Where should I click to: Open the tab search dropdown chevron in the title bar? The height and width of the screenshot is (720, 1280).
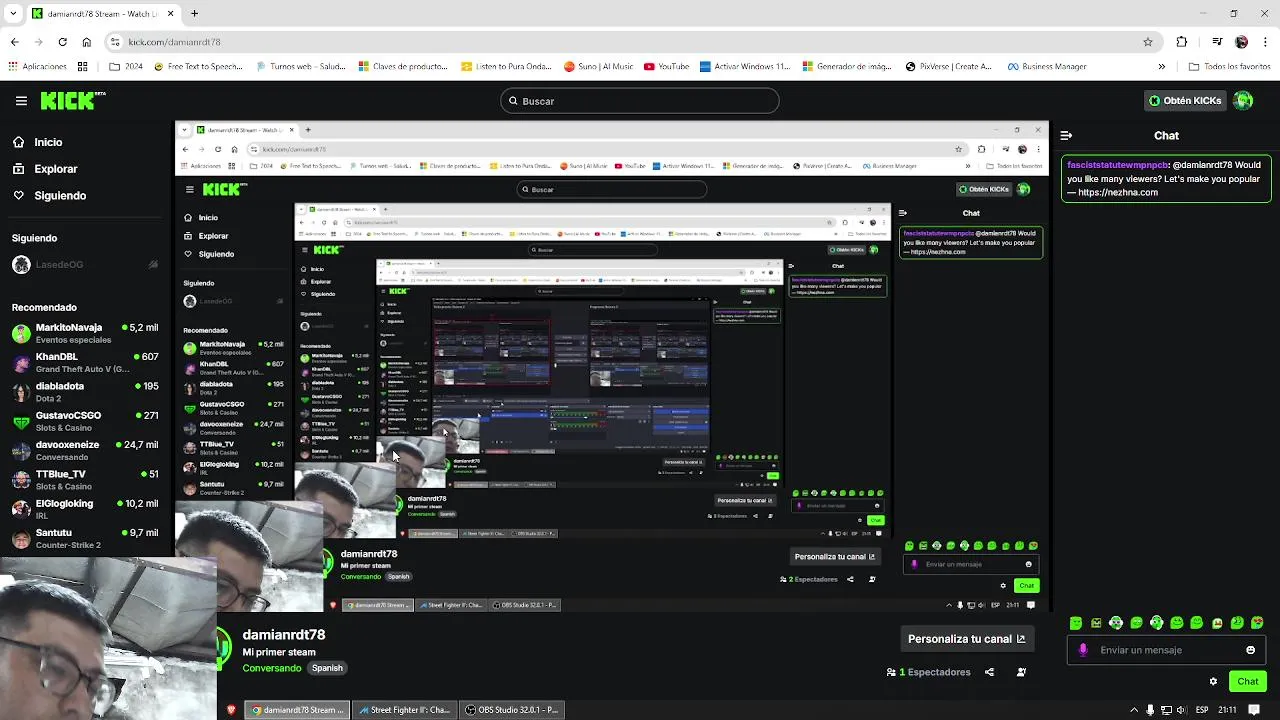[x=14, y=14]
